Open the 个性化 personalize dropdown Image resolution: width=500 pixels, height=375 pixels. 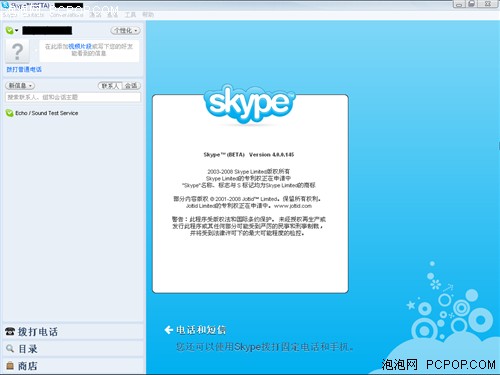click(x=125, y=31)
